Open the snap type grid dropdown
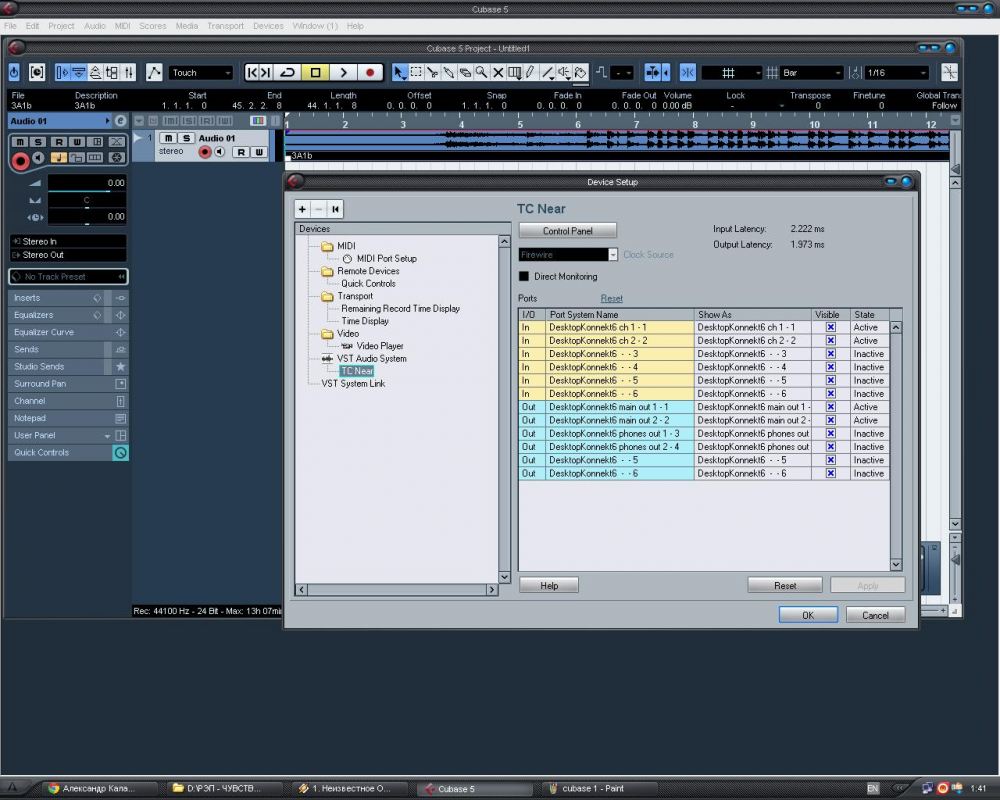 (x=732, y=73)
